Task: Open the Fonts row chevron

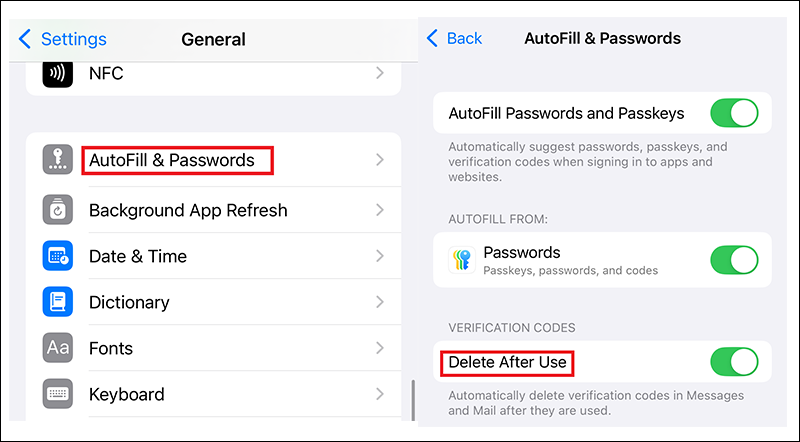Action: (x=380, y=348)
